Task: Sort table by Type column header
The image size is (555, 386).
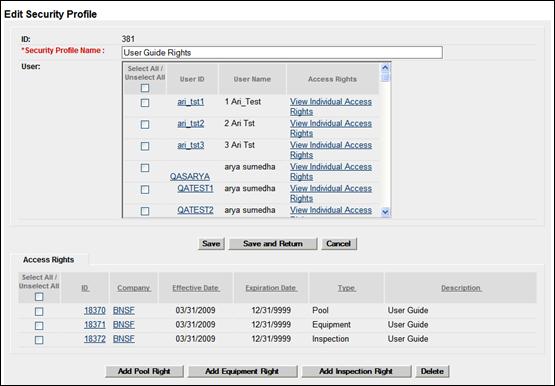Action: [x=347, y=288]
